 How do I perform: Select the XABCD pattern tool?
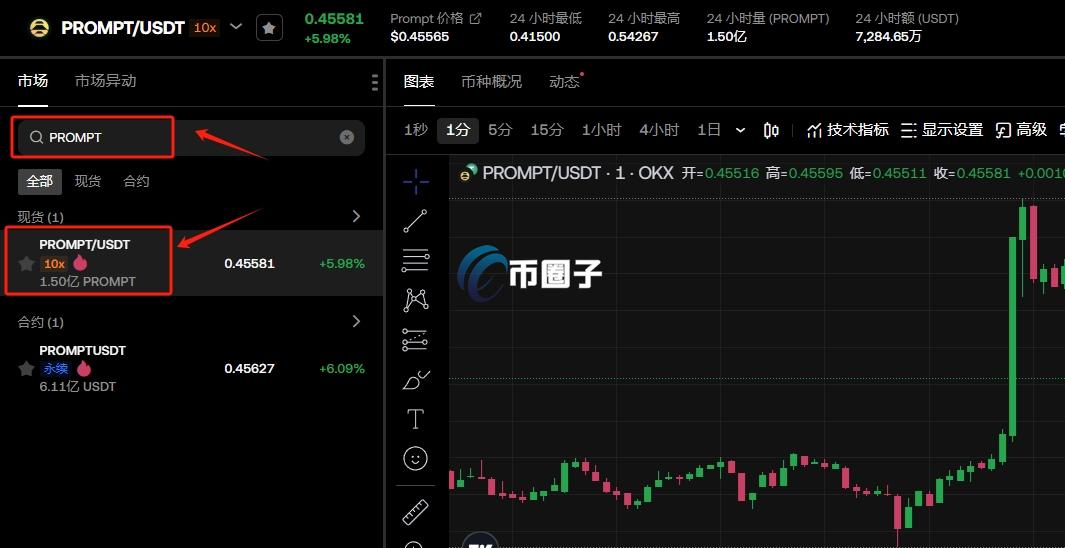[416, 299]
